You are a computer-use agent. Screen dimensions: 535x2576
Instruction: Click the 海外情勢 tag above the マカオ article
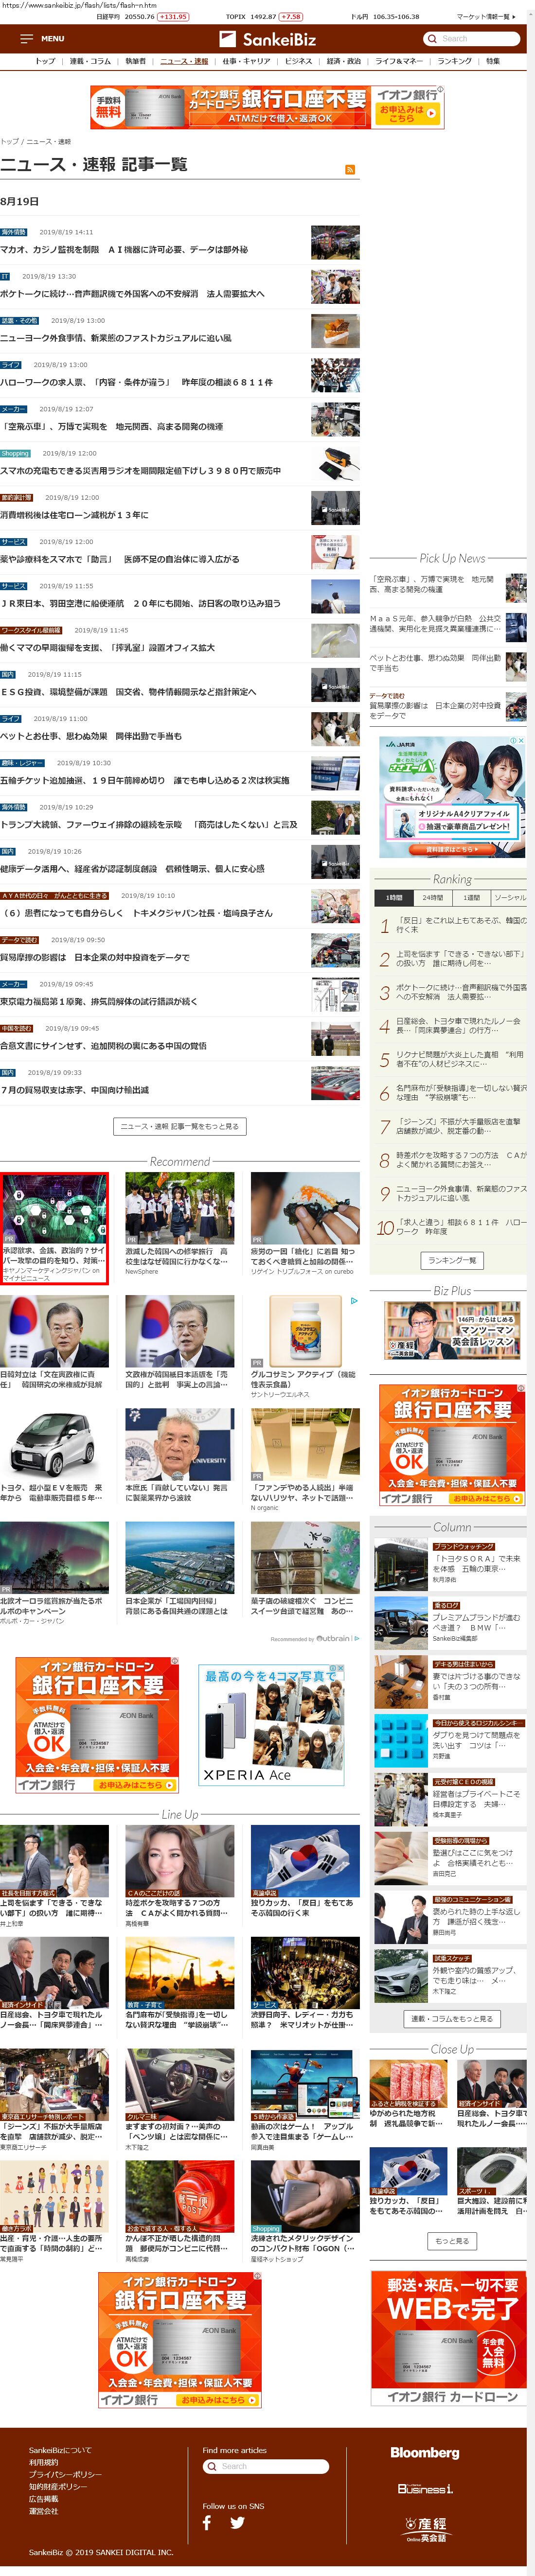(14, 232)
